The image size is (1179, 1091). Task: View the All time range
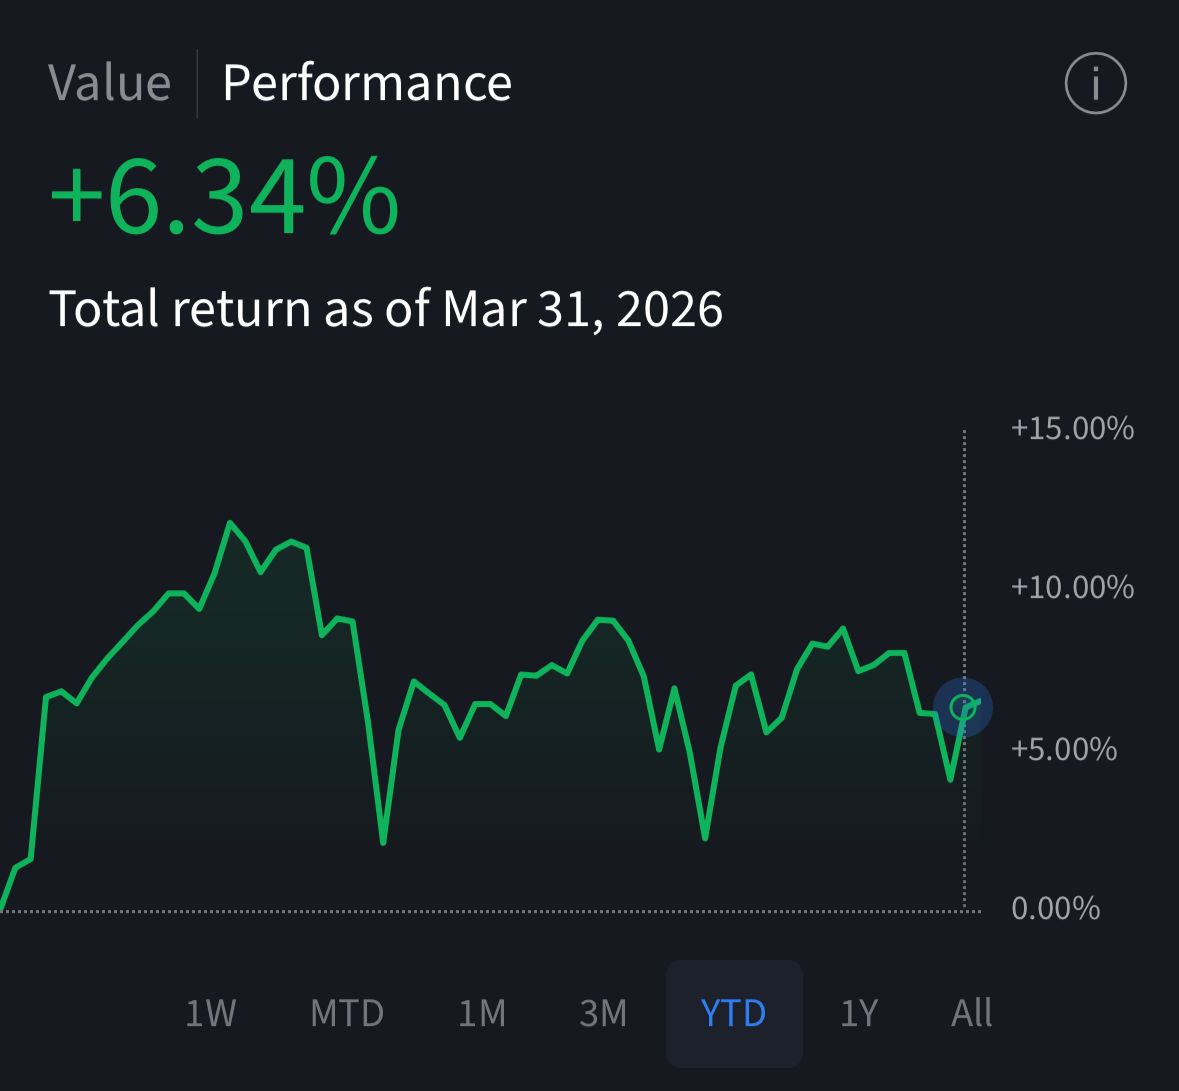pyautogui.click(x=971, y=1013)
